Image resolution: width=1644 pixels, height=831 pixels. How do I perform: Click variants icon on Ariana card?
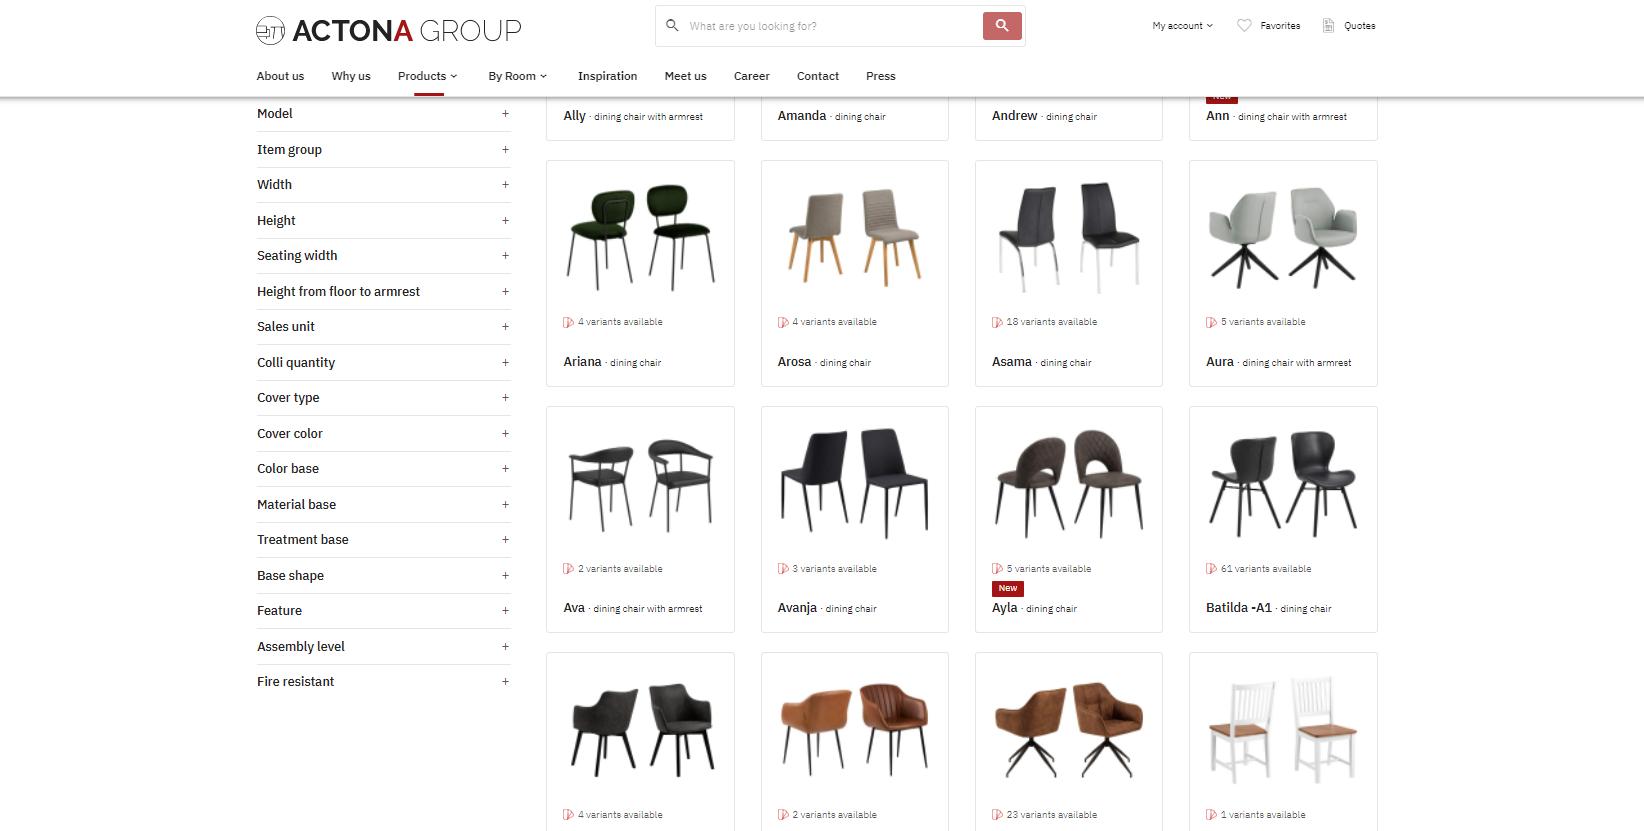click(568, 322)
